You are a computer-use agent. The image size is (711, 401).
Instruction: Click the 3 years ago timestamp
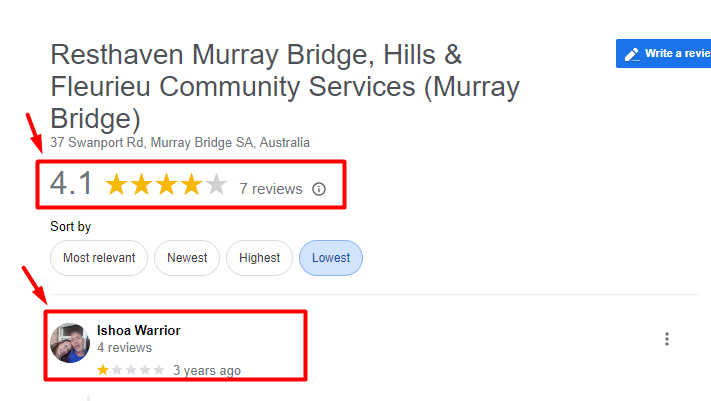pyautogui.click(x=207, y=370)
